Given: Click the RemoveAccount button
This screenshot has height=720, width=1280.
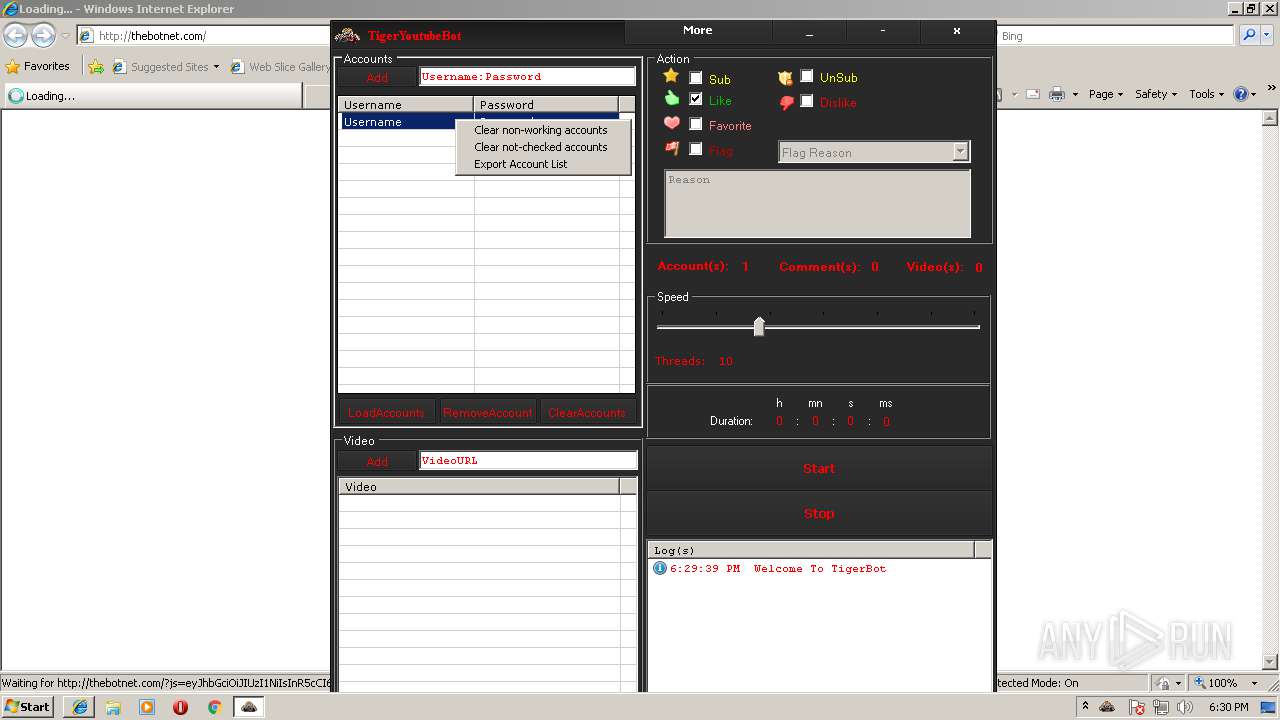Looking at the screenshot, I should tap(488, 412).
